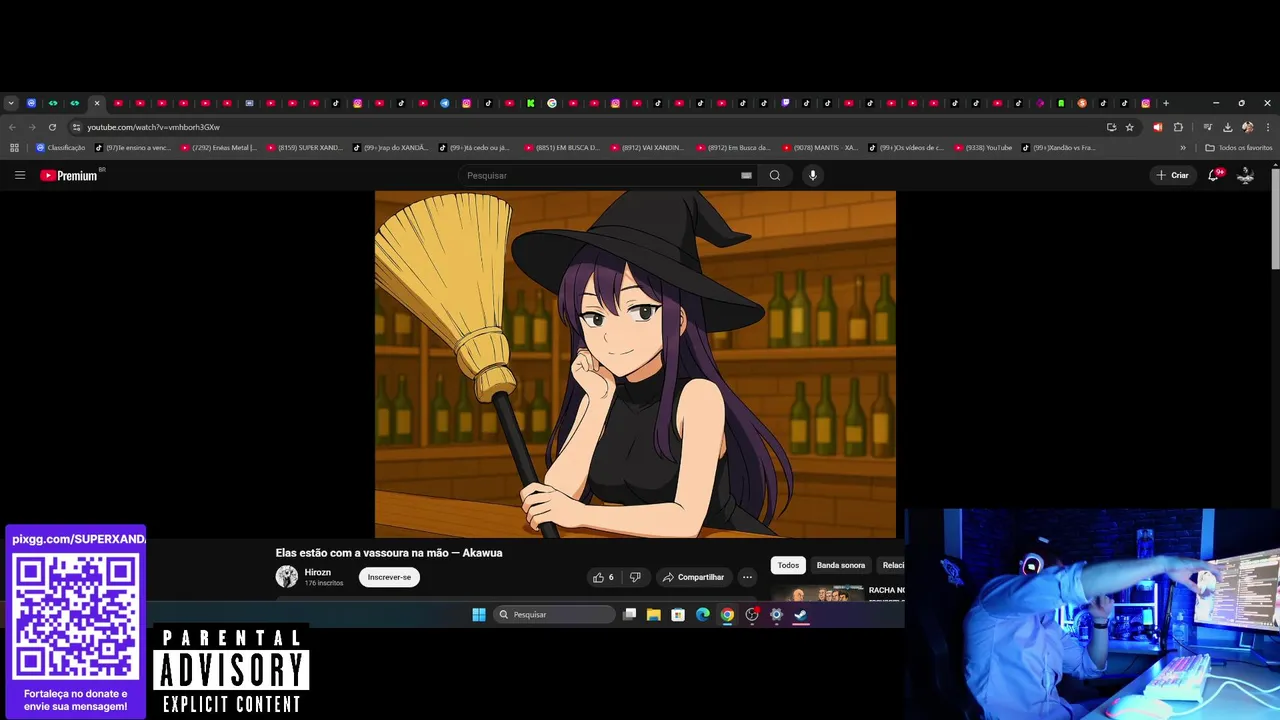Viewport: 1280px width, 720px height.
Task: Open more actions three-dot menu under video
Action: point(747,577)
